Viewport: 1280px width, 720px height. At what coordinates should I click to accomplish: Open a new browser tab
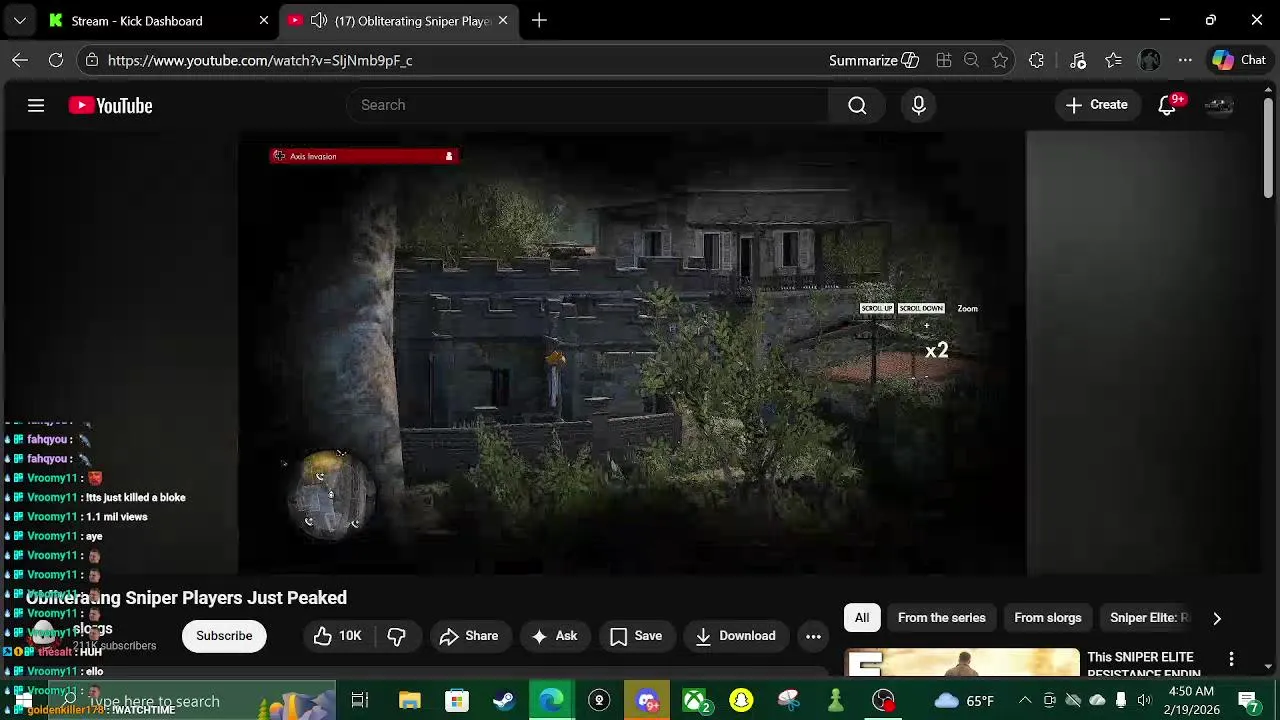[x=539, y=20]
